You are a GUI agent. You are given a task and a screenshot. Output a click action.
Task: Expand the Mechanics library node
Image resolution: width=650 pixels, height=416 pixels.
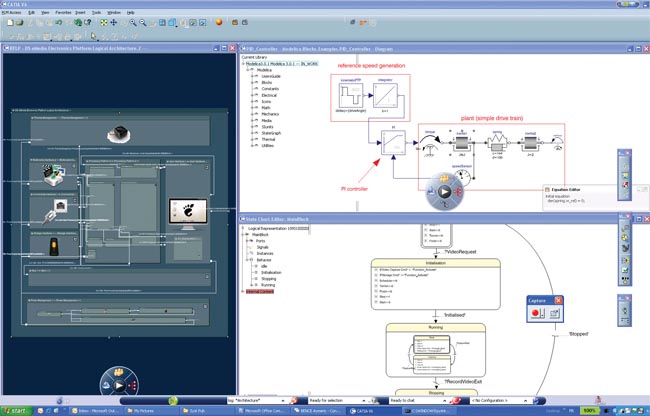(x=252, y=114)
